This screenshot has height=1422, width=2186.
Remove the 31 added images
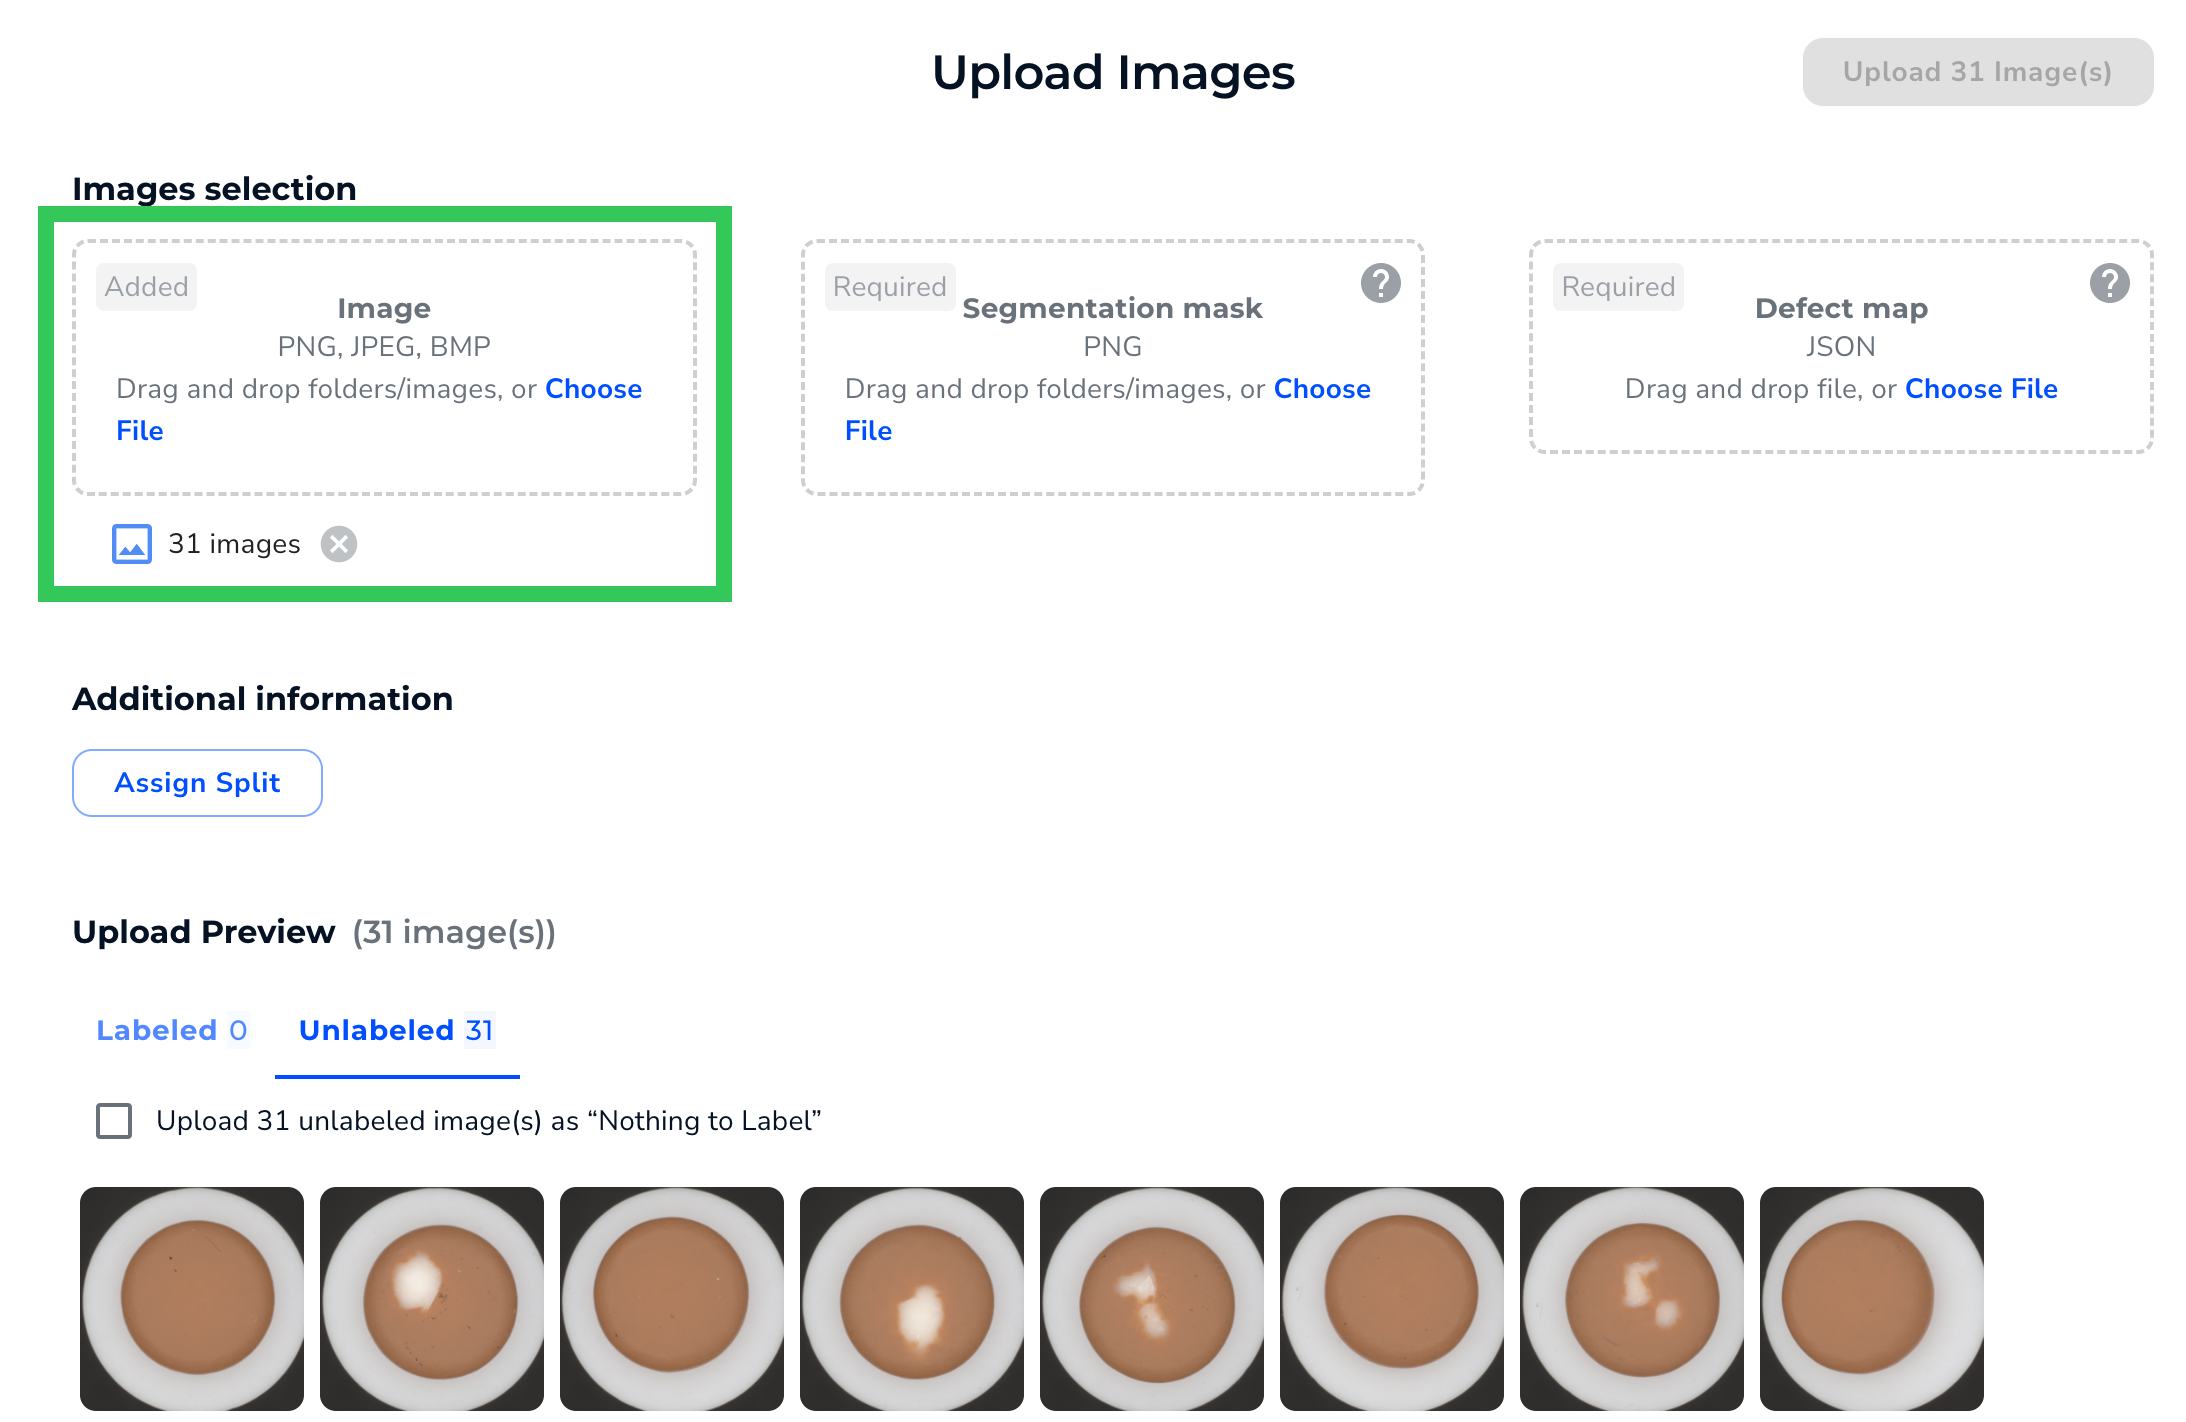click(339, 544)
